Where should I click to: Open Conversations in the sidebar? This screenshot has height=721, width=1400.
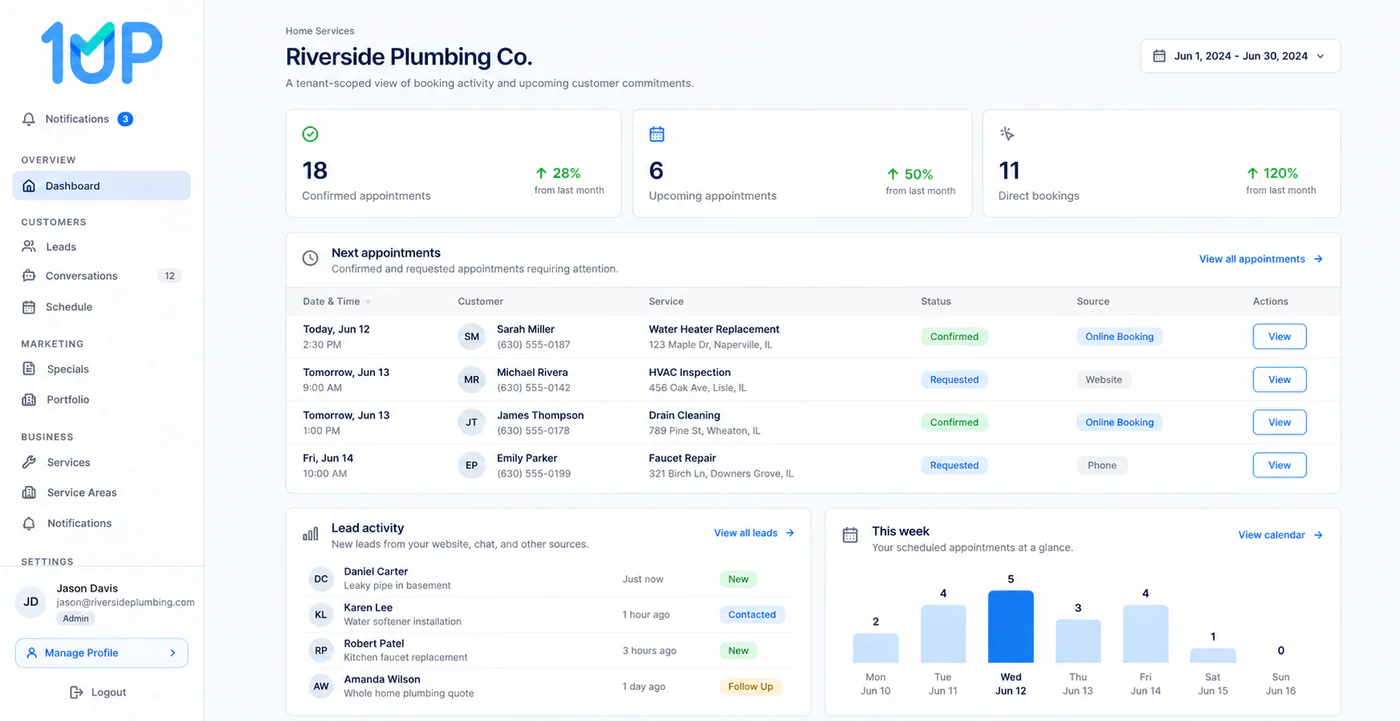pos(102,276)
